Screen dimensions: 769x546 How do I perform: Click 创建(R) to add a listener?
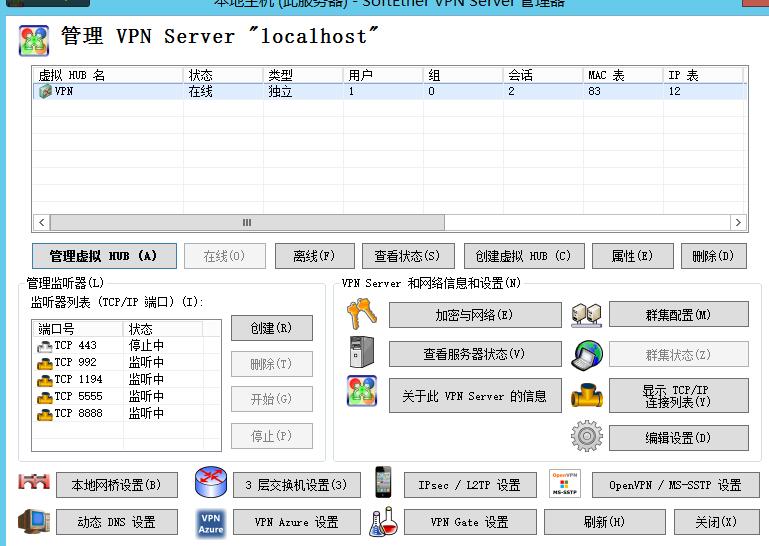pyautogui.click(x=271, y=328)
